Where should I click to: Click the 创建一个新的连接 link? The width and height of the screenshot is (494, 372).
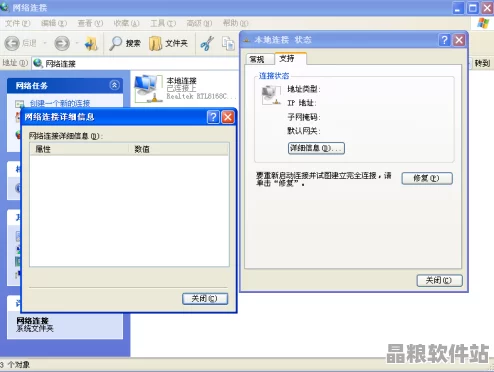pyautogui.click(x=60, y=103)
